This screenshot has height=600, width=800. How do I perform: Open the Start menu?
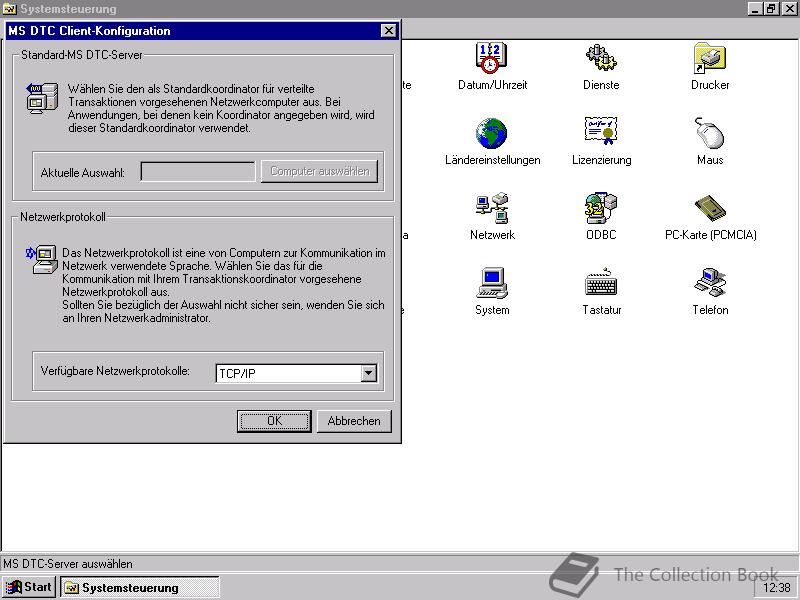coord(29,587)
